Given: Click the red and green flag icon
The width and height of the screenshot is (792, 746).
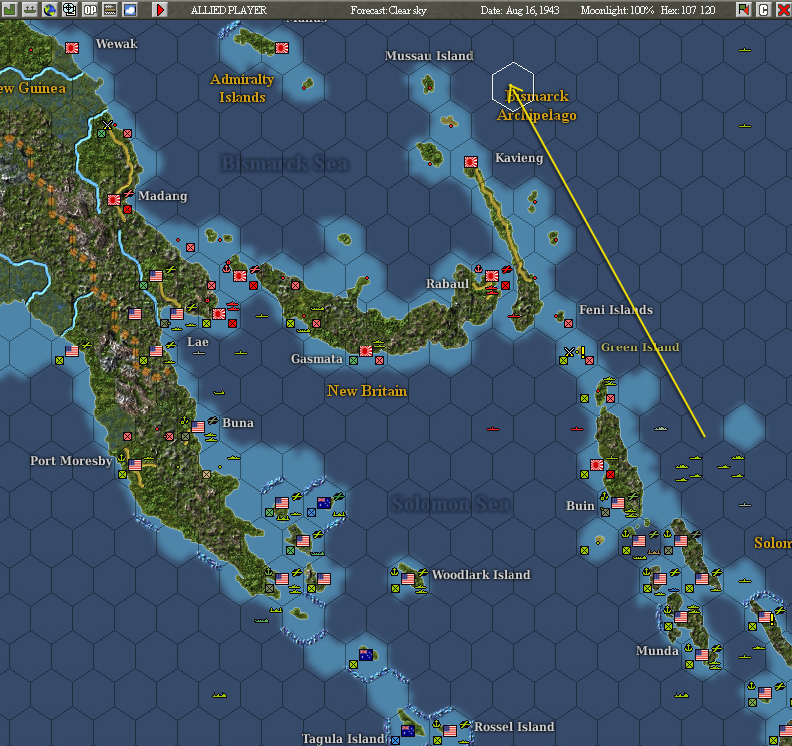Looking at the screenshot, I should tap(744, 10).
